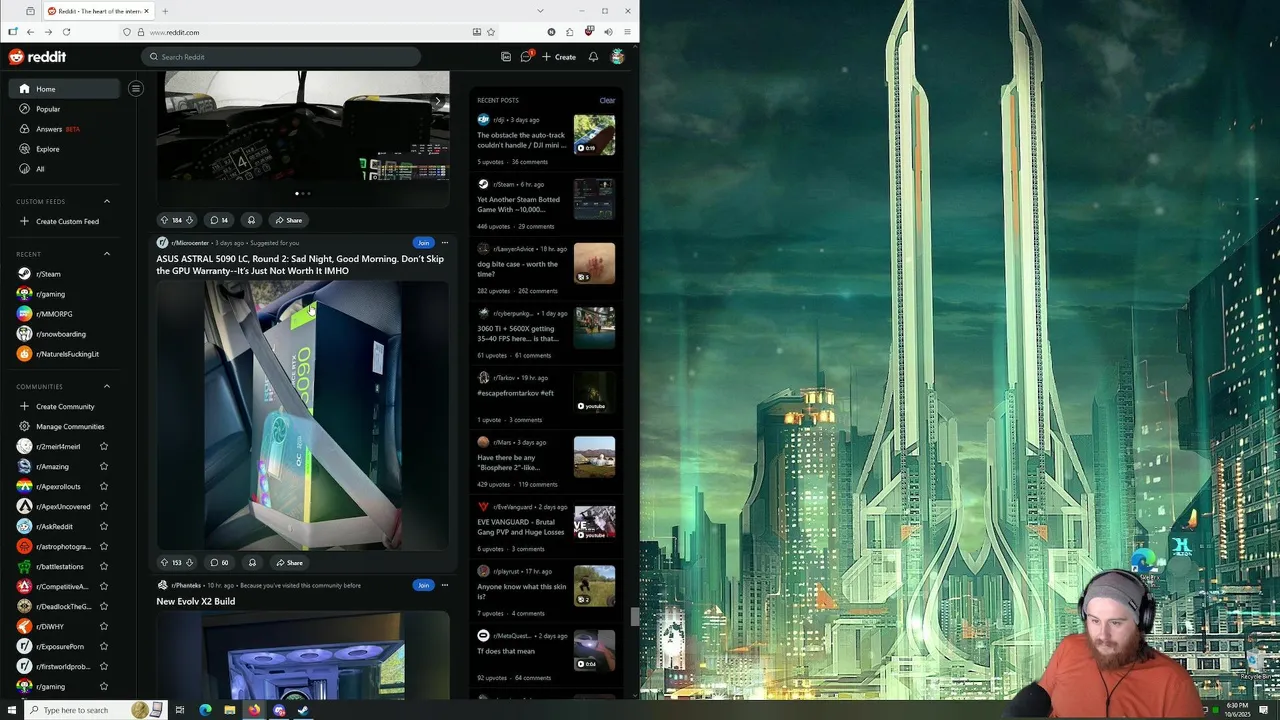
Task: Clear the Recent Posts list
Action: pyautogui.click(x=607, y=100)
